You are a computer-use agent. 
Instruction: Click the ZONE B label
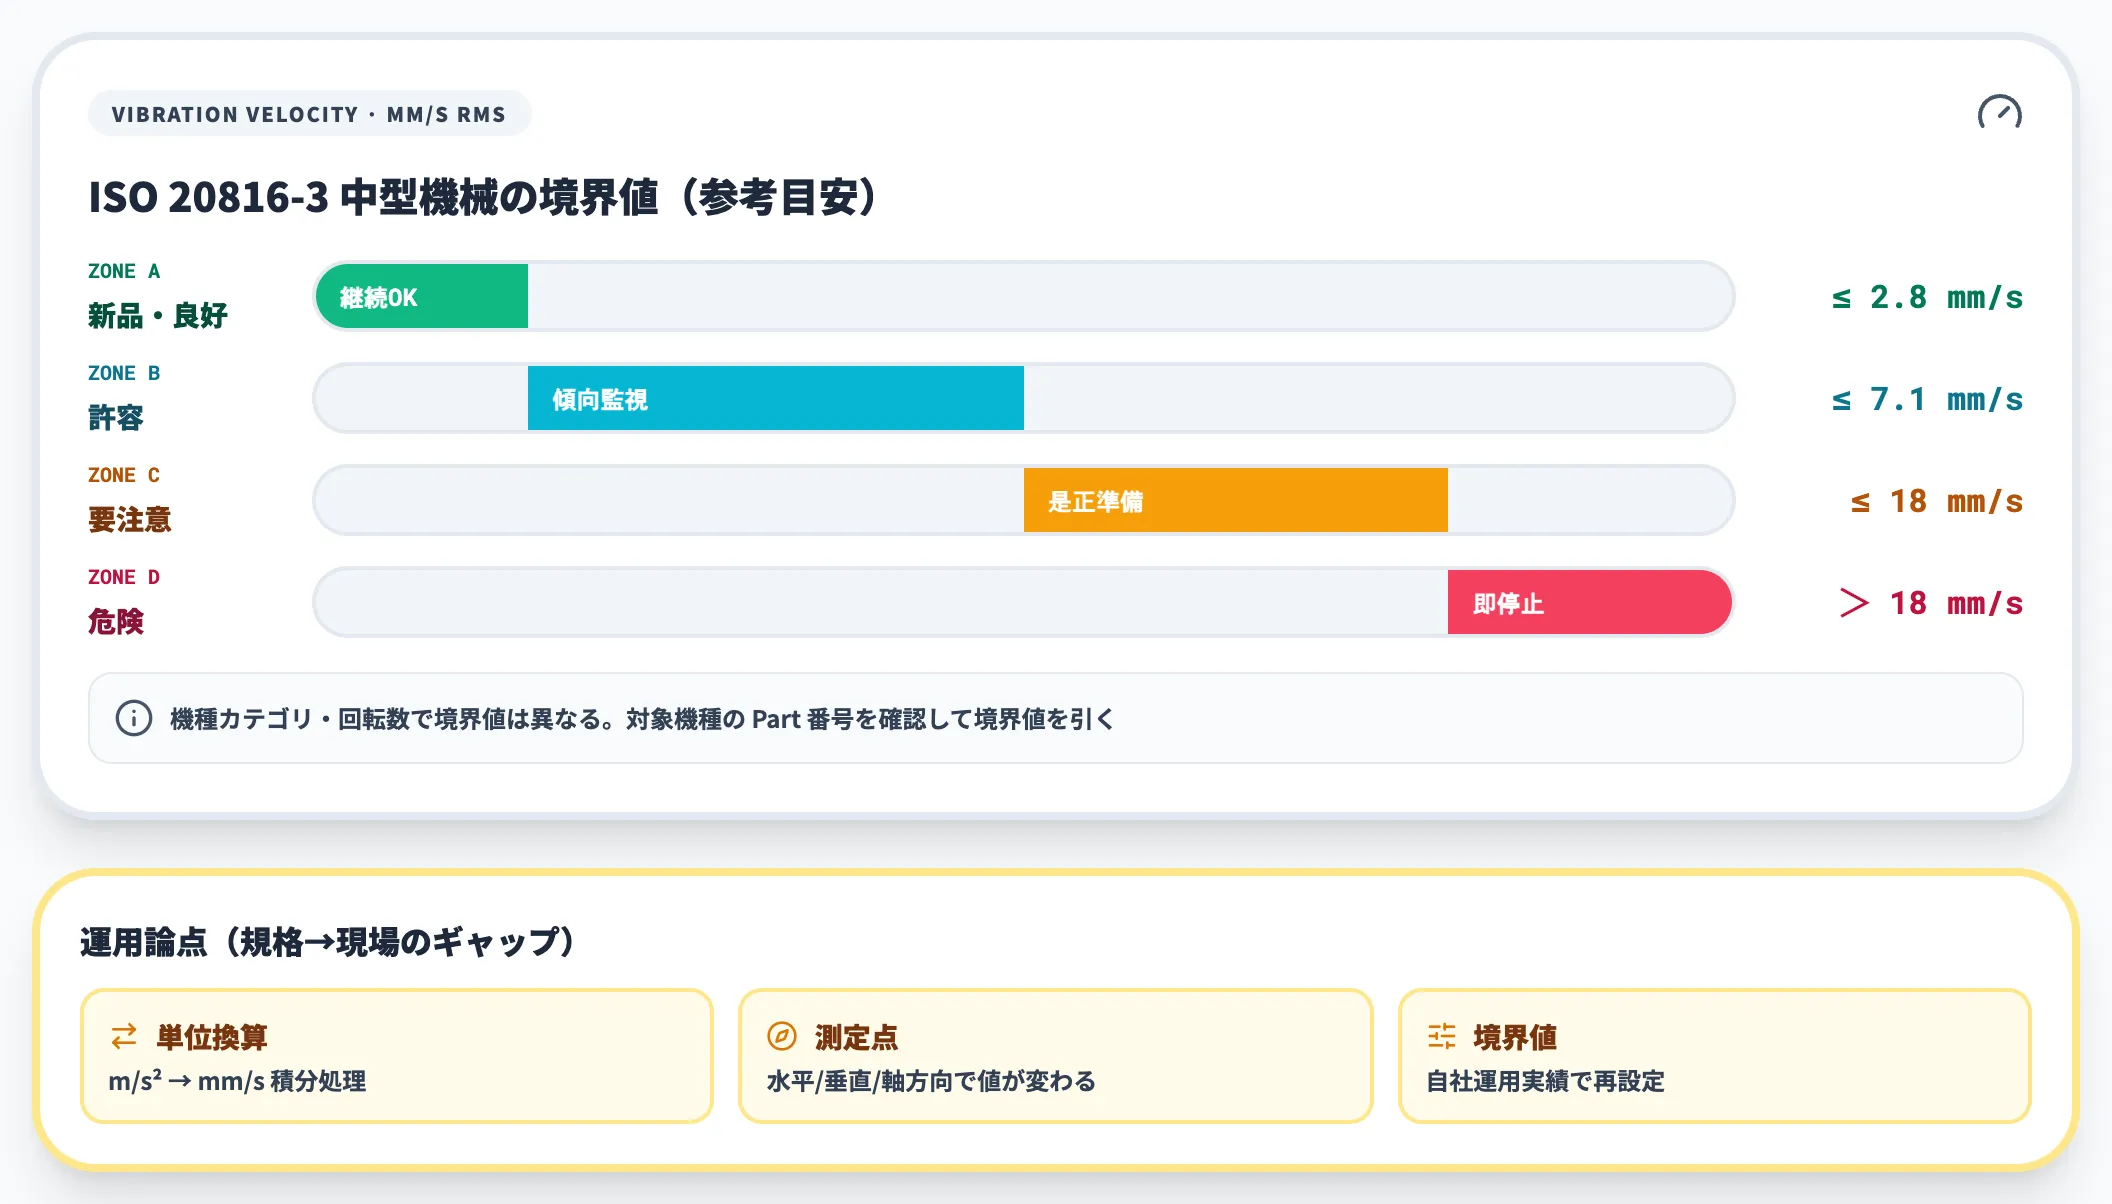tap(124, 373)
